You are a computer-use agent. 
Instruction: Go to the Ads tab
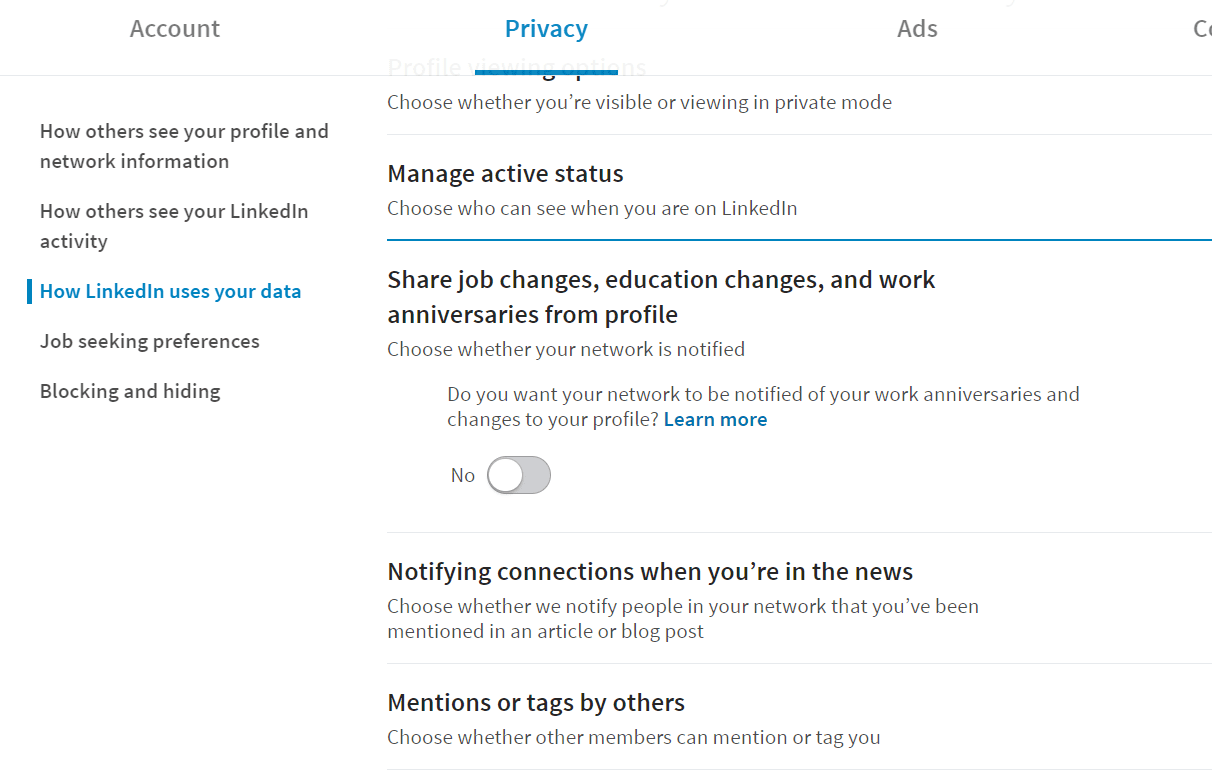pos(917,29)
